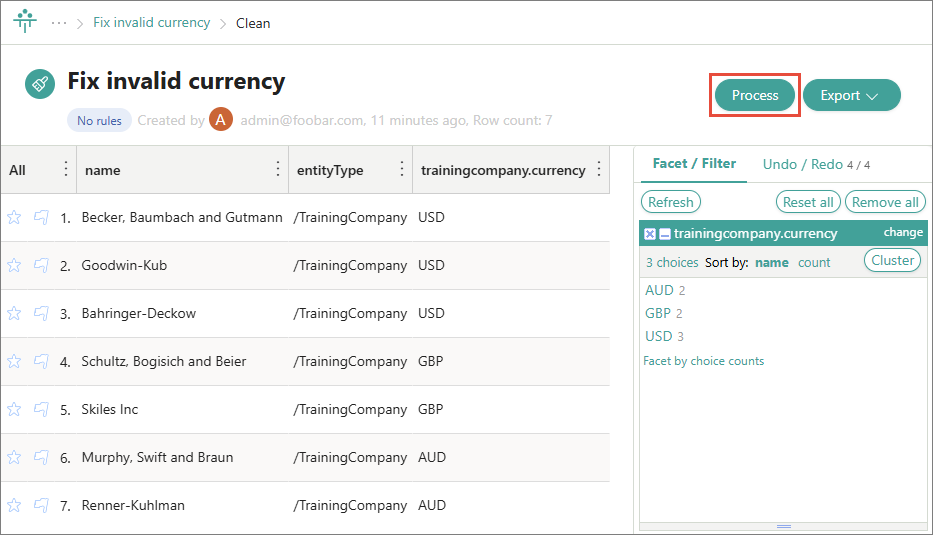Viewport: 933px width, 535px height.
Task: Star row 4 Schultz, Bogisich and Beier
Action: 14,361
